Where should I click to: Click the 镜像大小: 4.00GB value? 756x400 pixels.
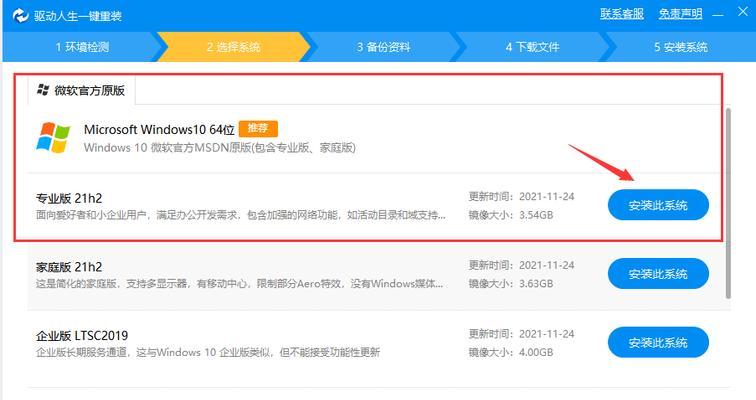[x=511, y=352]
